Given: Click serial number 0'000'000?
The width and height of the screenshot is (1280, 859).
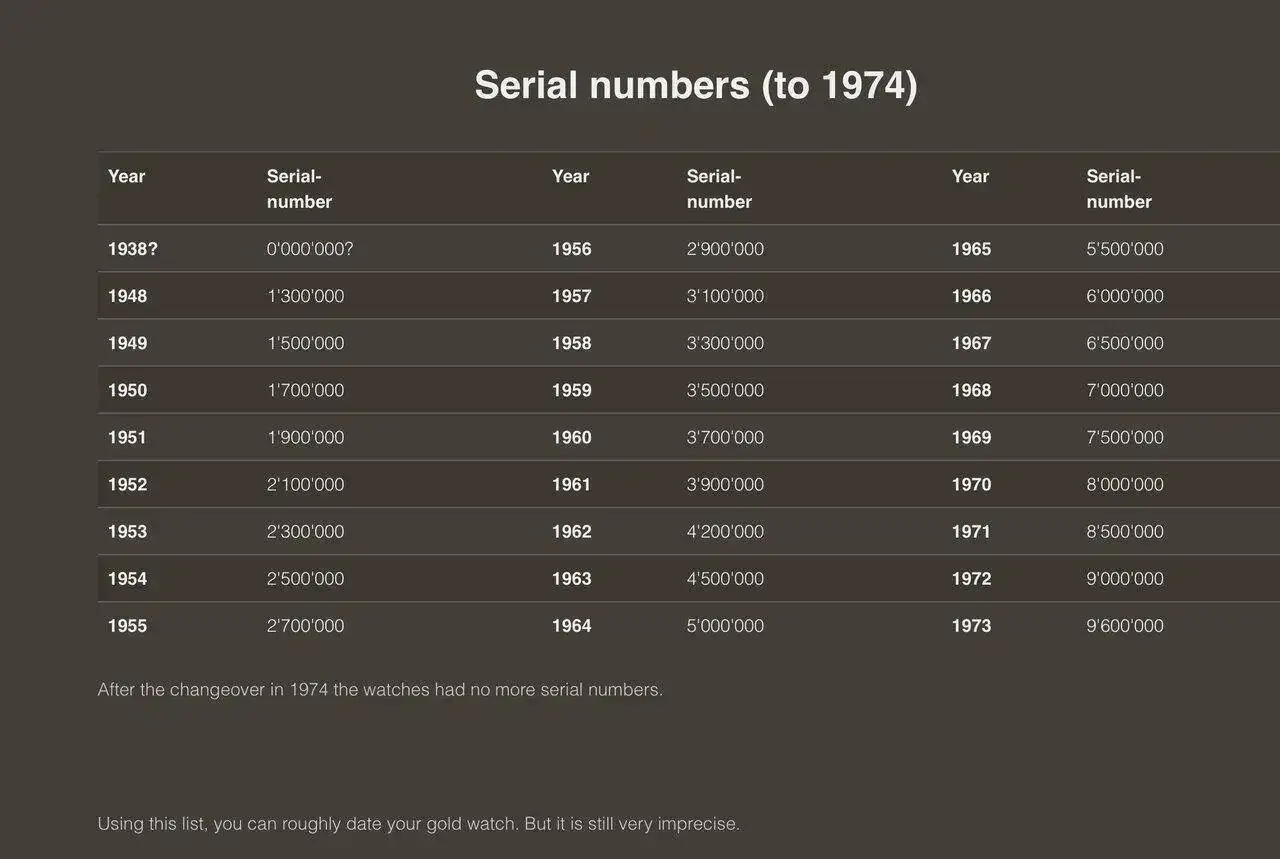Looking at the screenshot, I should 310,249.
